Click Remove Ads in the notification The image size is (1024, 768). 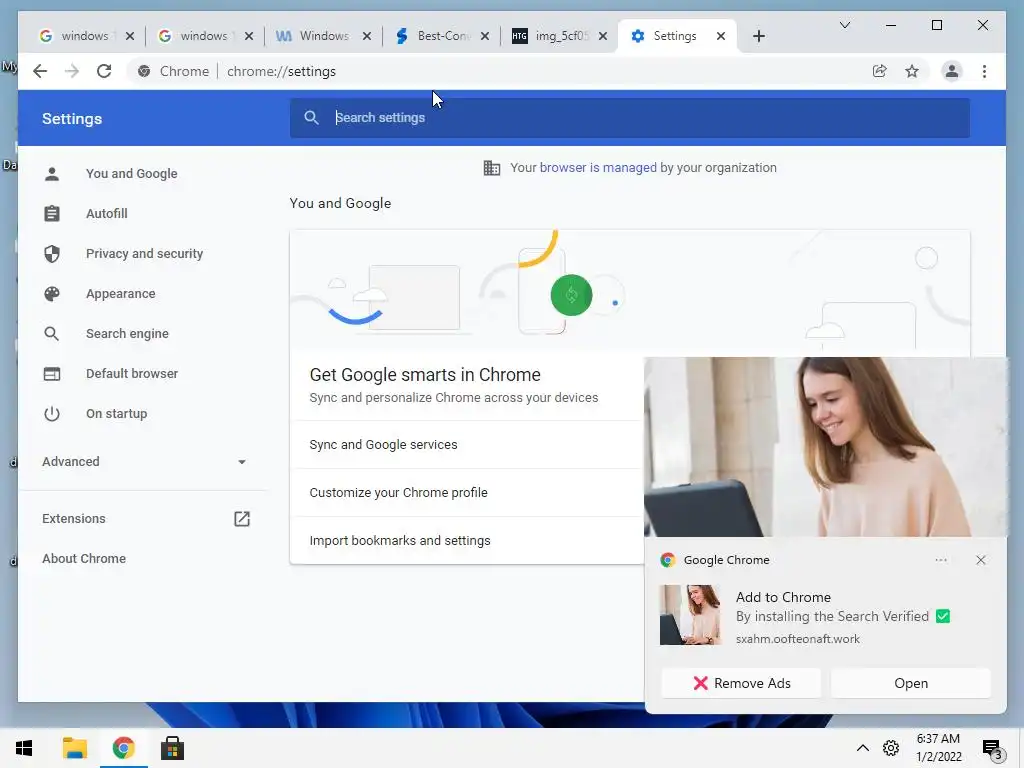point(741,683)
